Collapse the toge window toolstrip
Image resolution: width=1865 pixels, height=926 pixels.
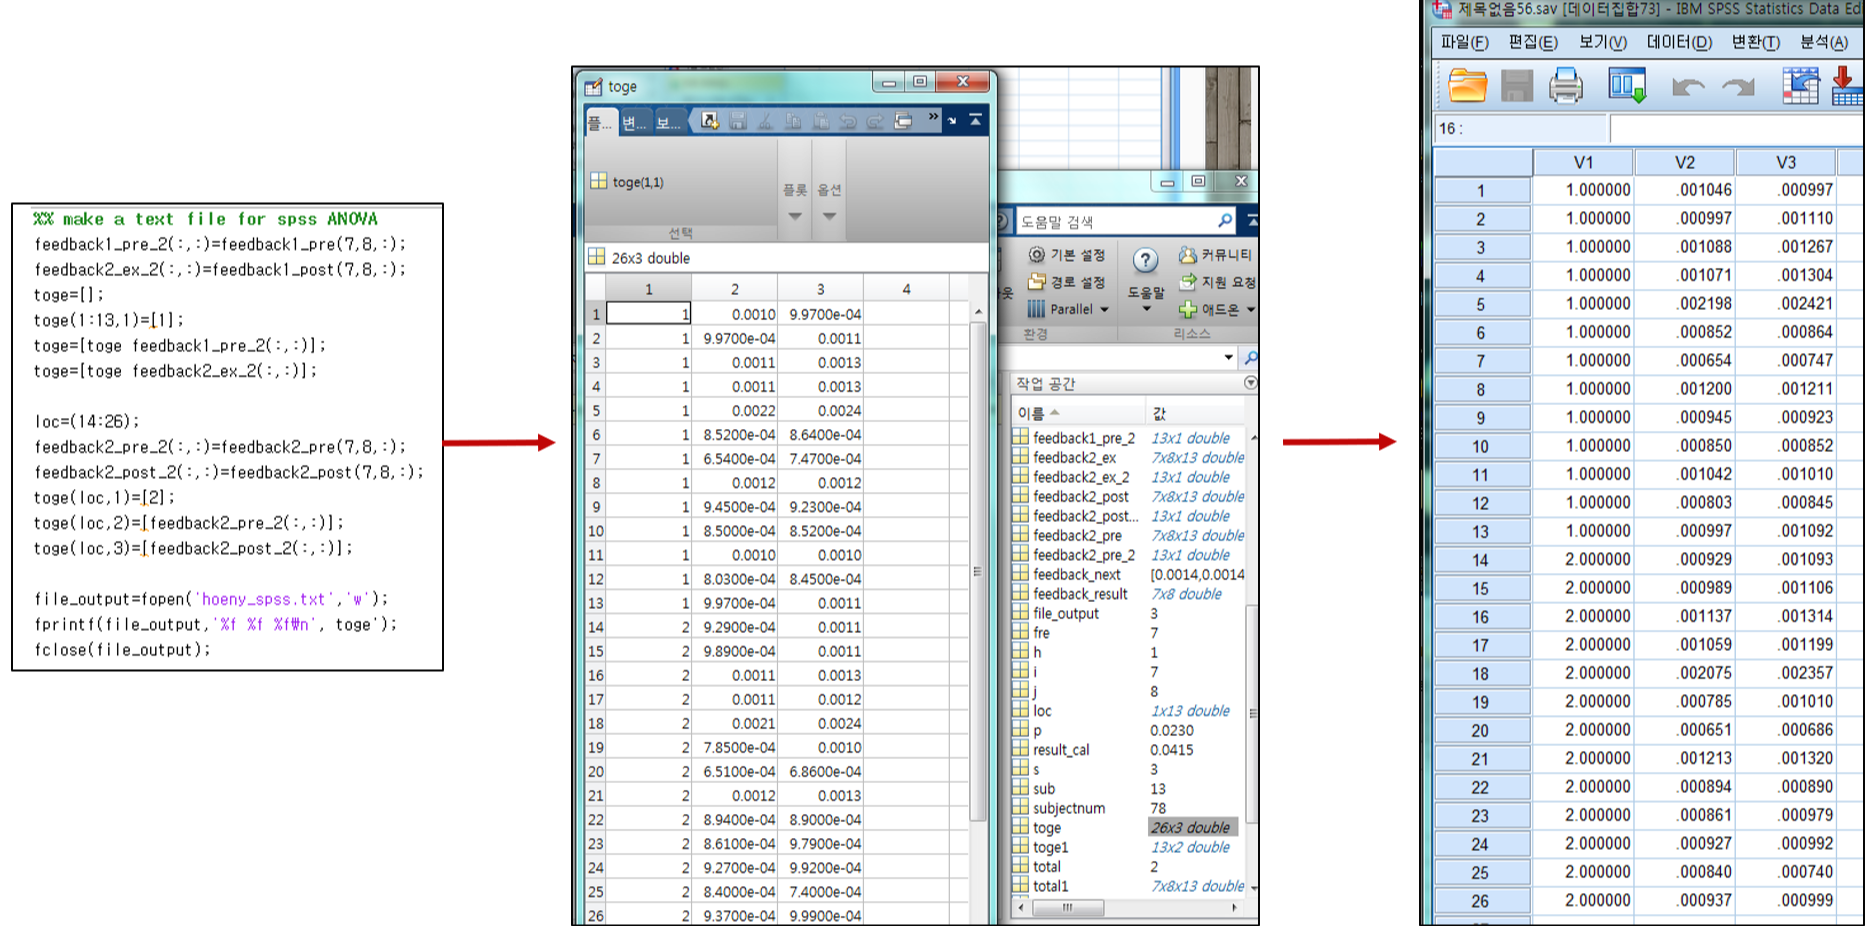(976, 120)
